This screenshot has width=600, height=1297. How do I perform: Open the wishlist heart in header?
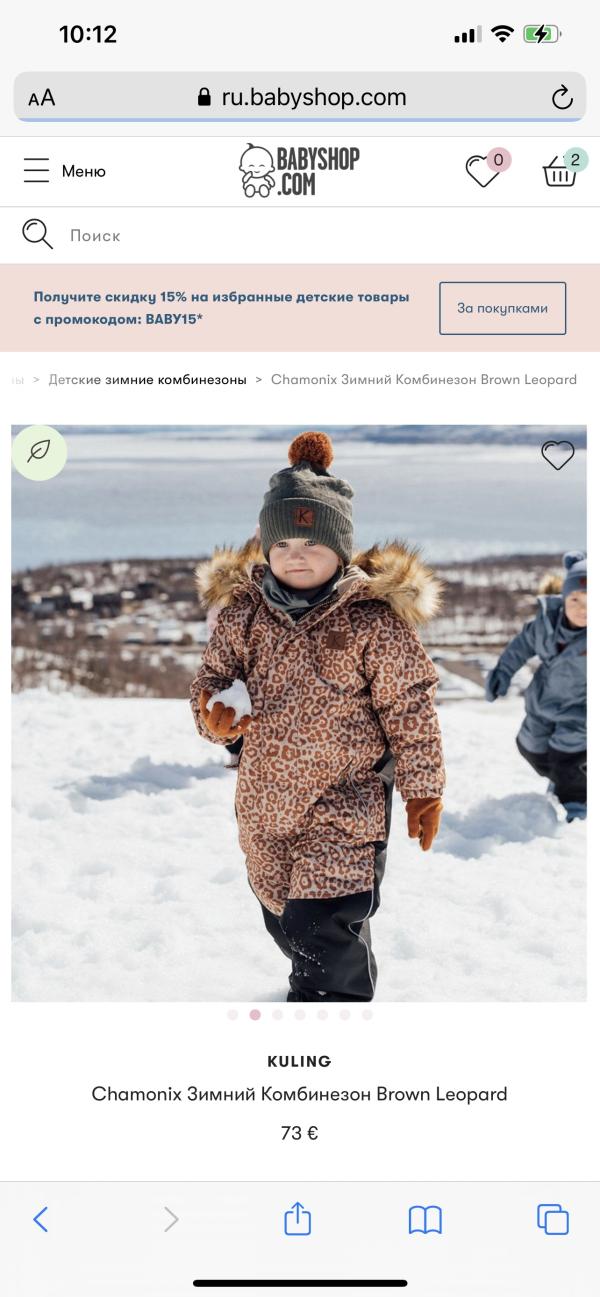tap(484, 171)
